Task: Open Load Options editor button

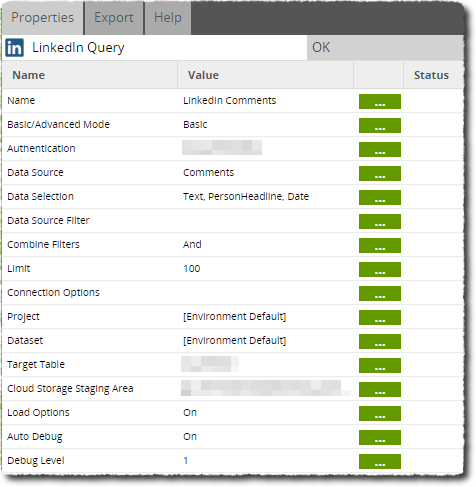Action: [x=380, y=413]
